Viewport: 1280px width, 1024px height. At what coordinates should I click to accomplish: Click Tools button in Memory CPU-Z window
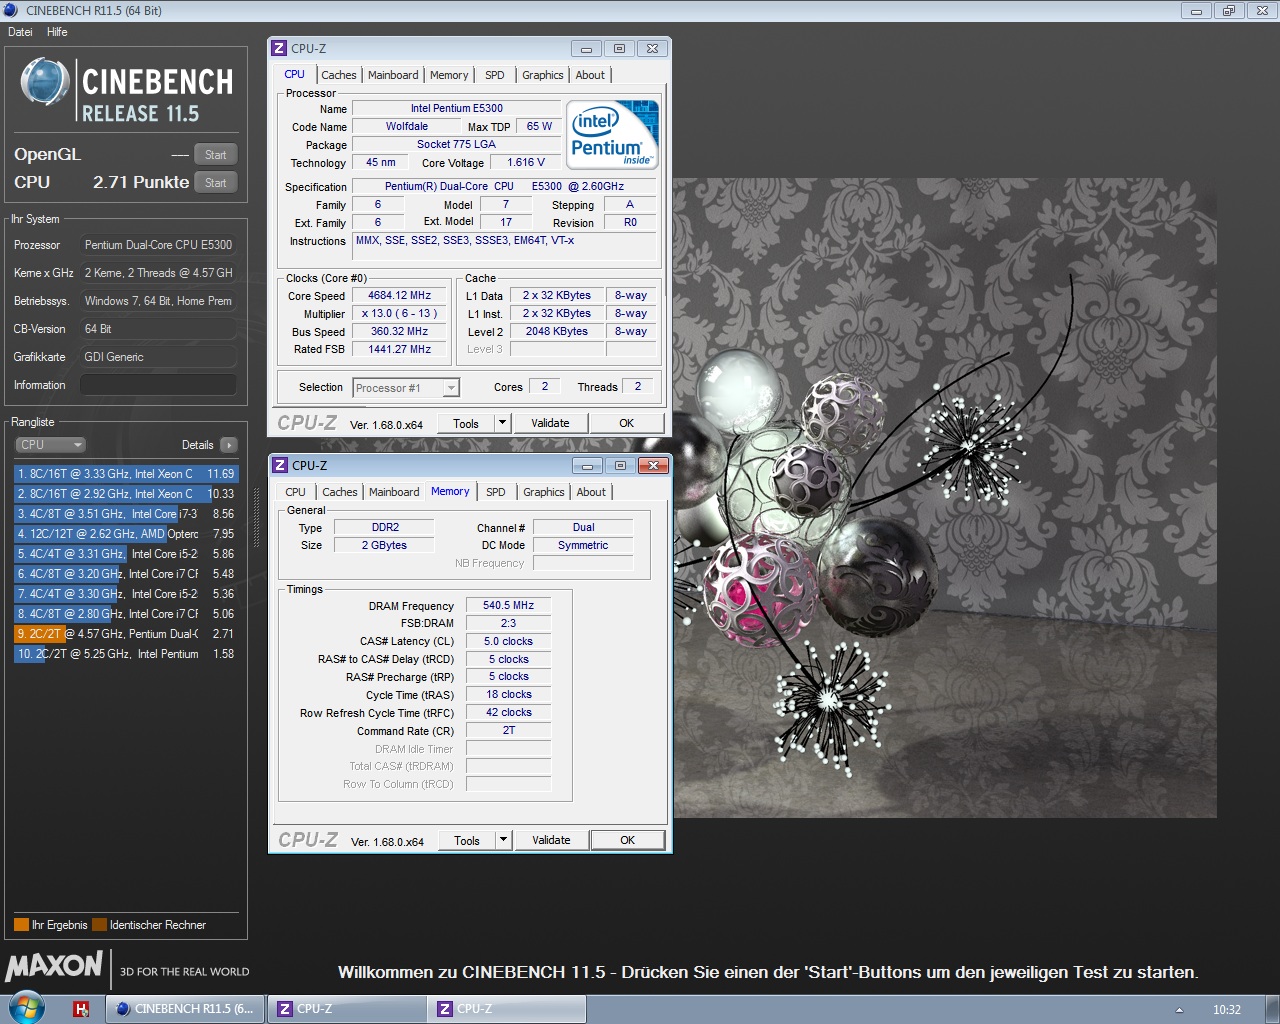click(467, 840)
